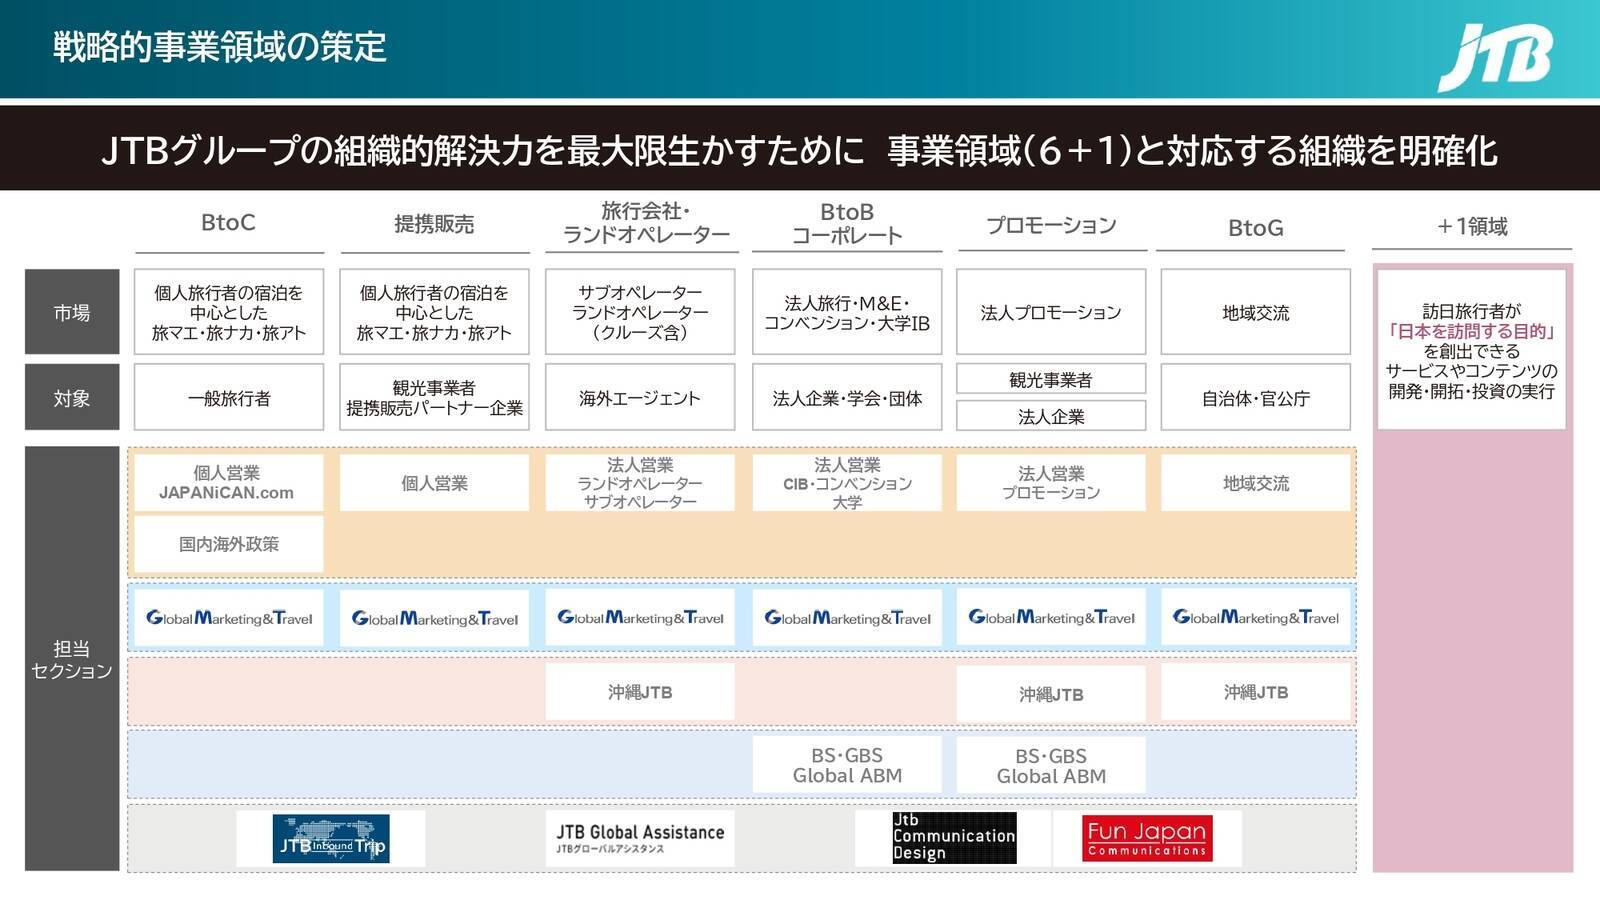Click the 担当セクション row label
1600x900 pixels.
[72, 660]
